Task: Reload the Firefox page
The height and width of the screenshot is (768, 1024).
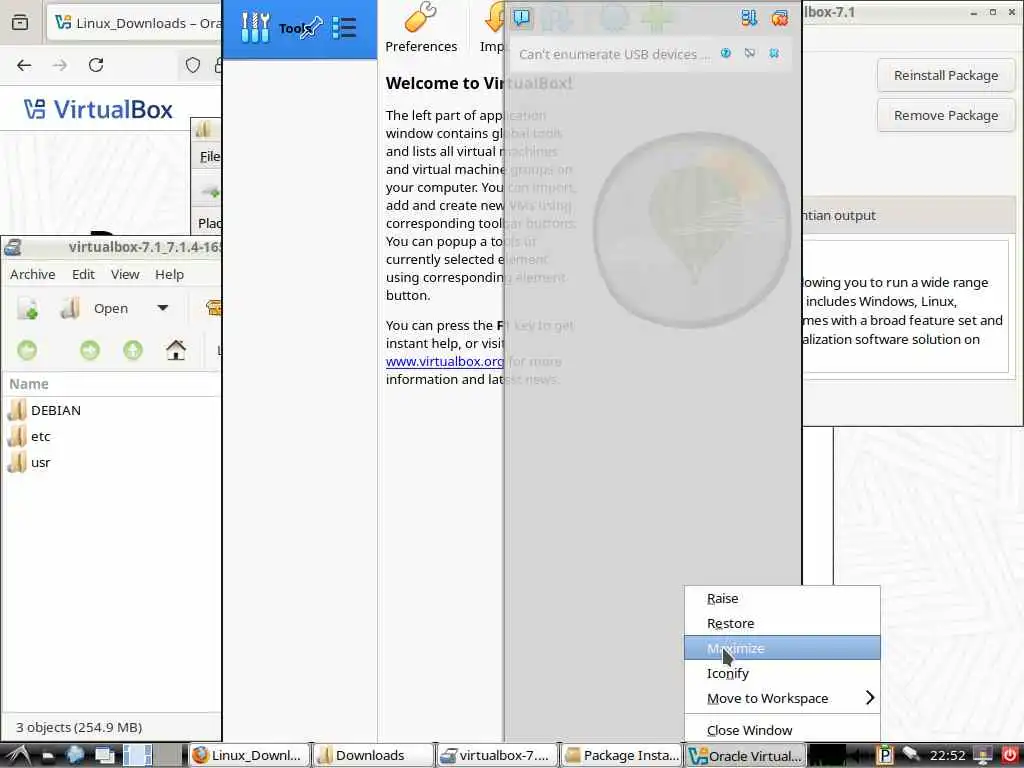Action: 96,65
